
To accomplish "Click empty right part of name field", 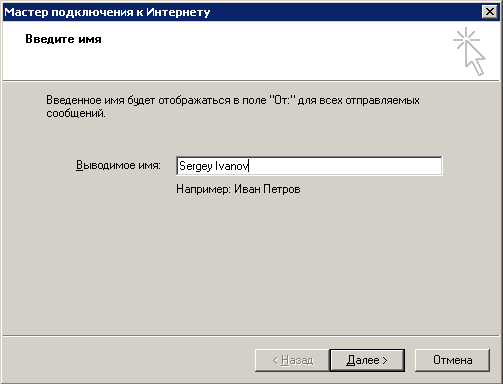I will [x=347, y=166].
